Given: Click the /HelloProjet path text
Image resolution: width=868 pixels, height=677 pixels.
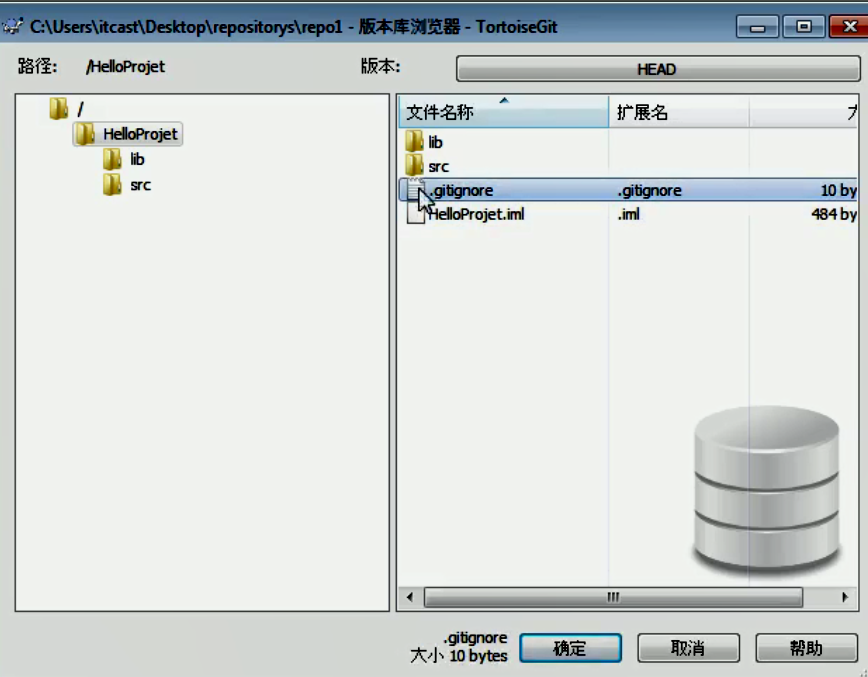Looking at the screenshot, I should 126,67.
